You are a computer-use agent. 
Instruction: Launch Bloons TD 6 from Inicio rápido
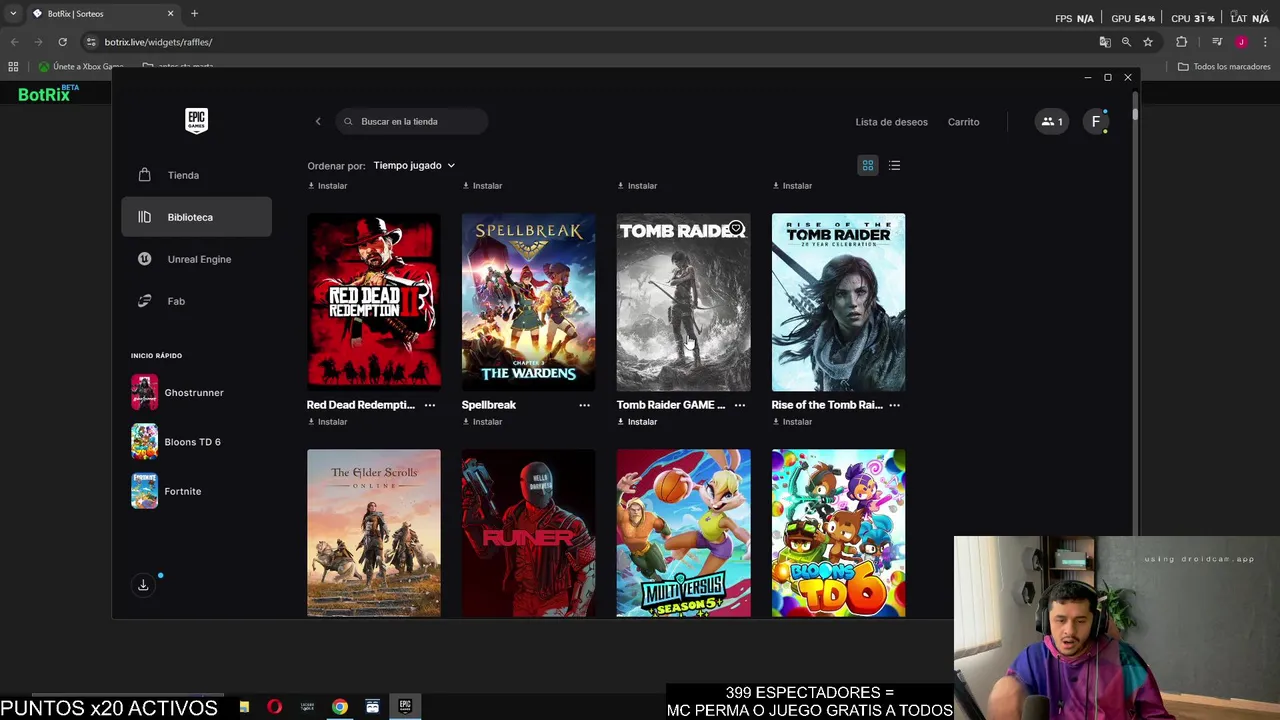(177, 442)
